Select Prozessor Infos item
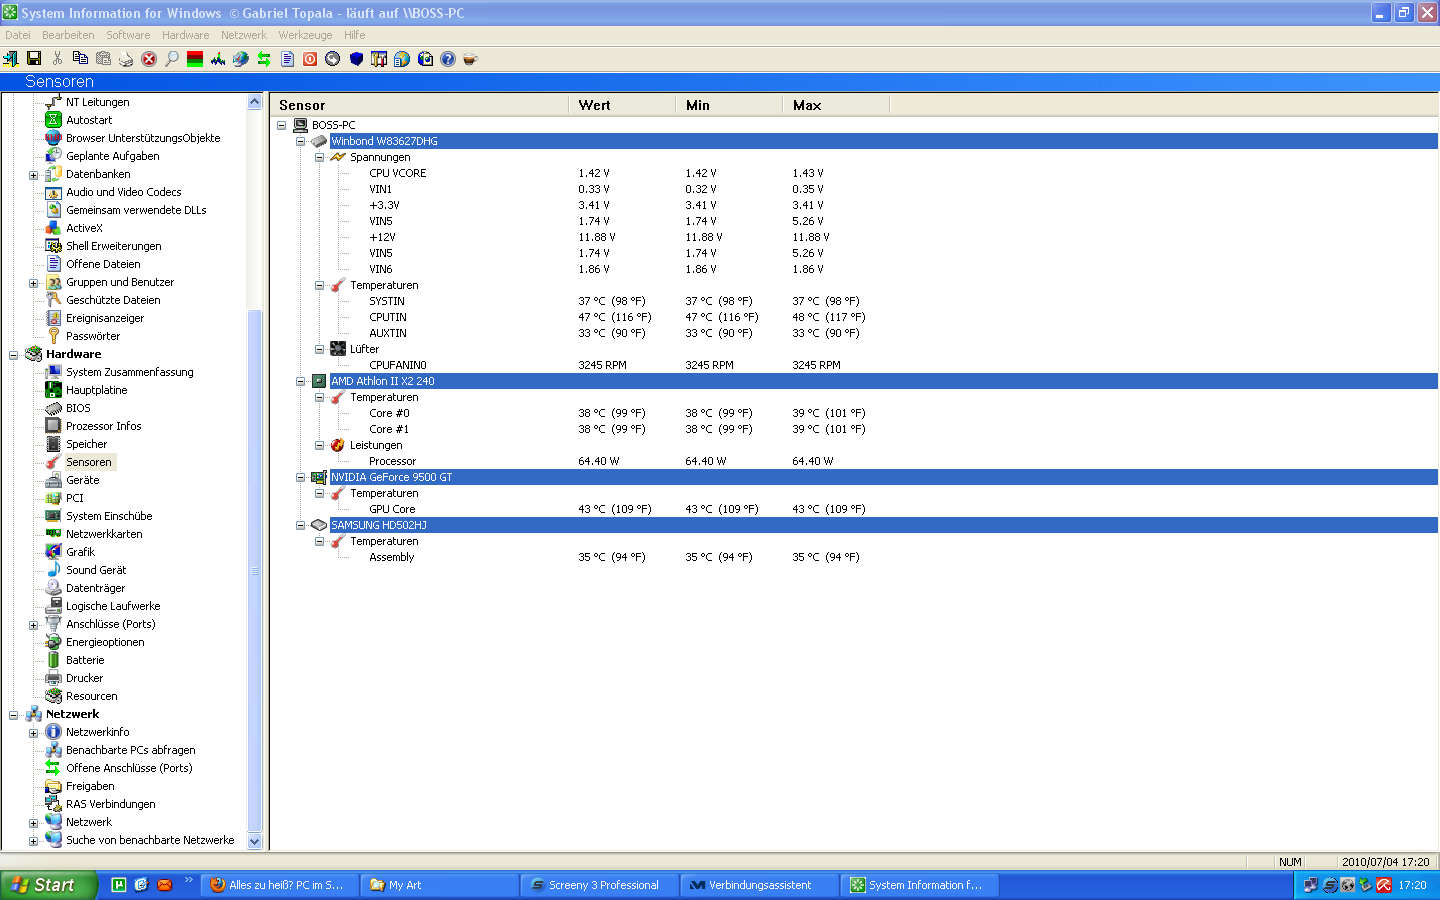1440x900 pixels. 104,426
